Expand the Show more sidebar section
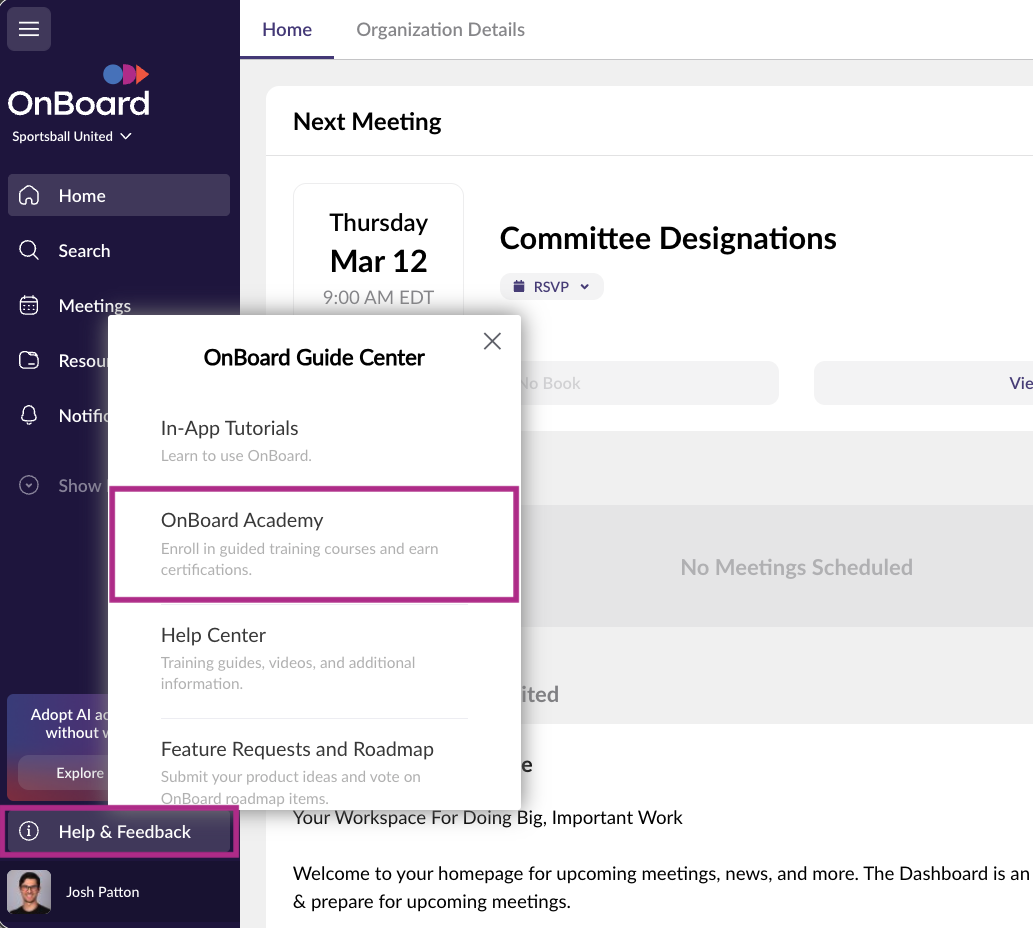This screenshot has width=1033, height=928. tap(60, 486)
